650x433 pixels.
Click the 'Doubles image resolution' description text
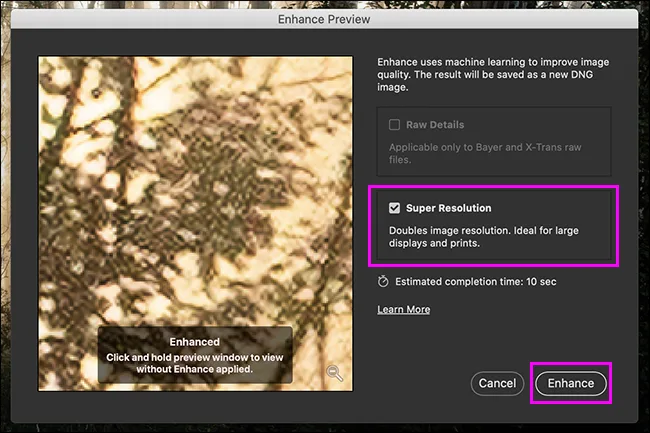pos(485,236)
